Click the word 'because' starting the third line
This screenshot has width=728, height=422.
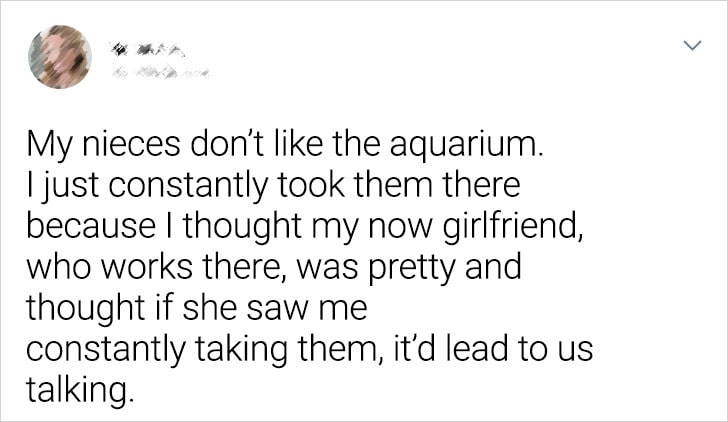tap(91, 227)
